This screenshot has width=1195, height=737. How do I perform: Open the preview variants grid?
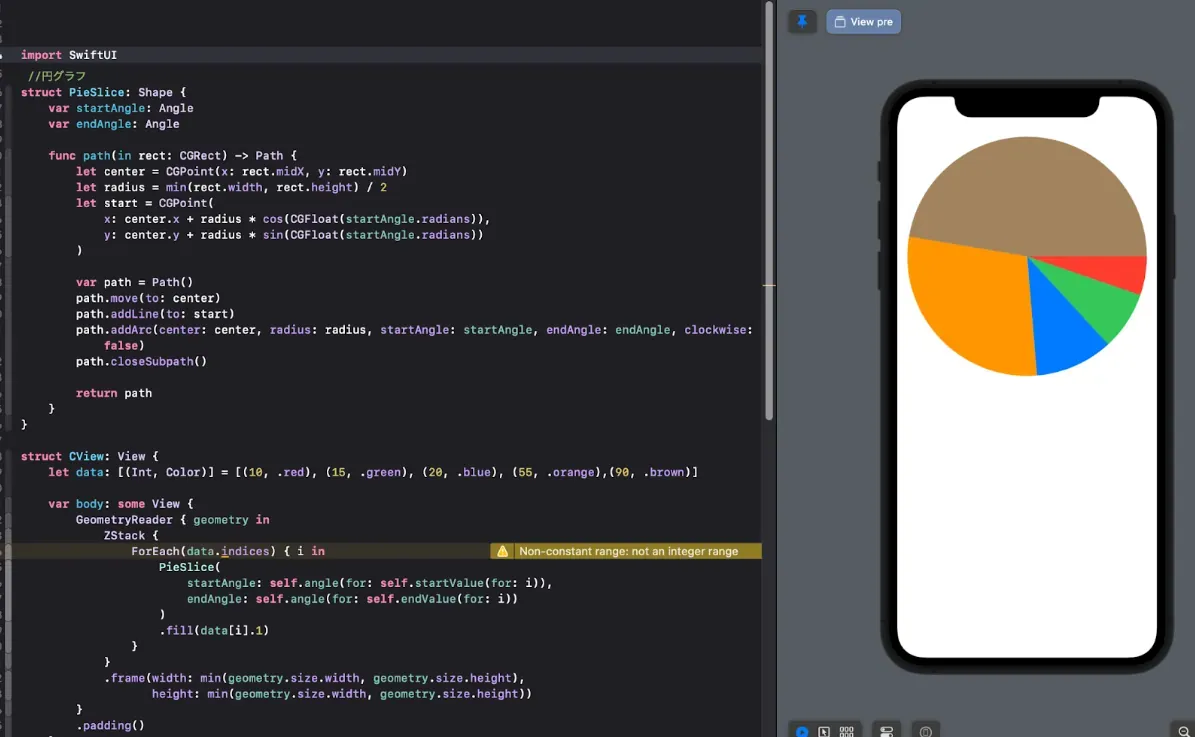(x=847, y=732)
